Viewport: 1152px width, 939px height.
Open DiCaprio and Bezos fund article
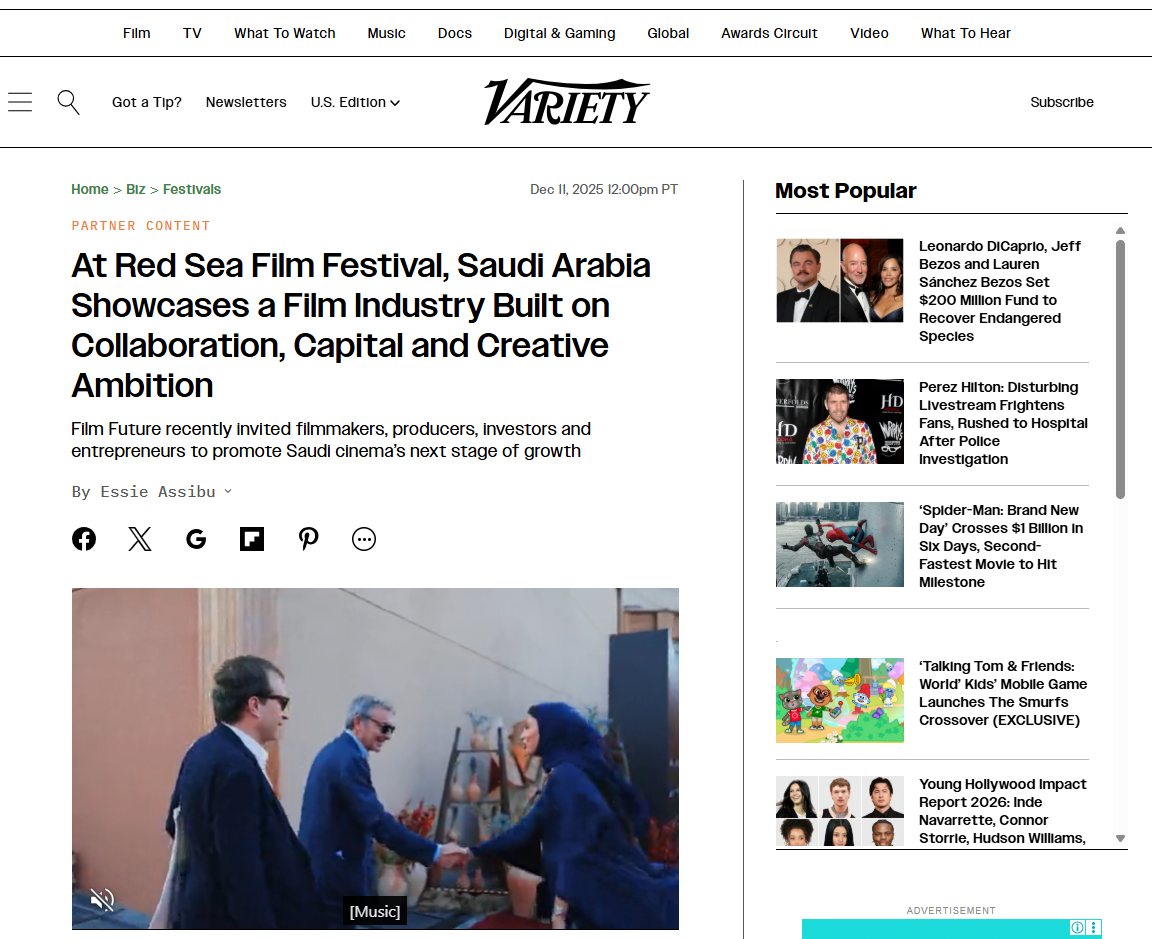(999, 291)
